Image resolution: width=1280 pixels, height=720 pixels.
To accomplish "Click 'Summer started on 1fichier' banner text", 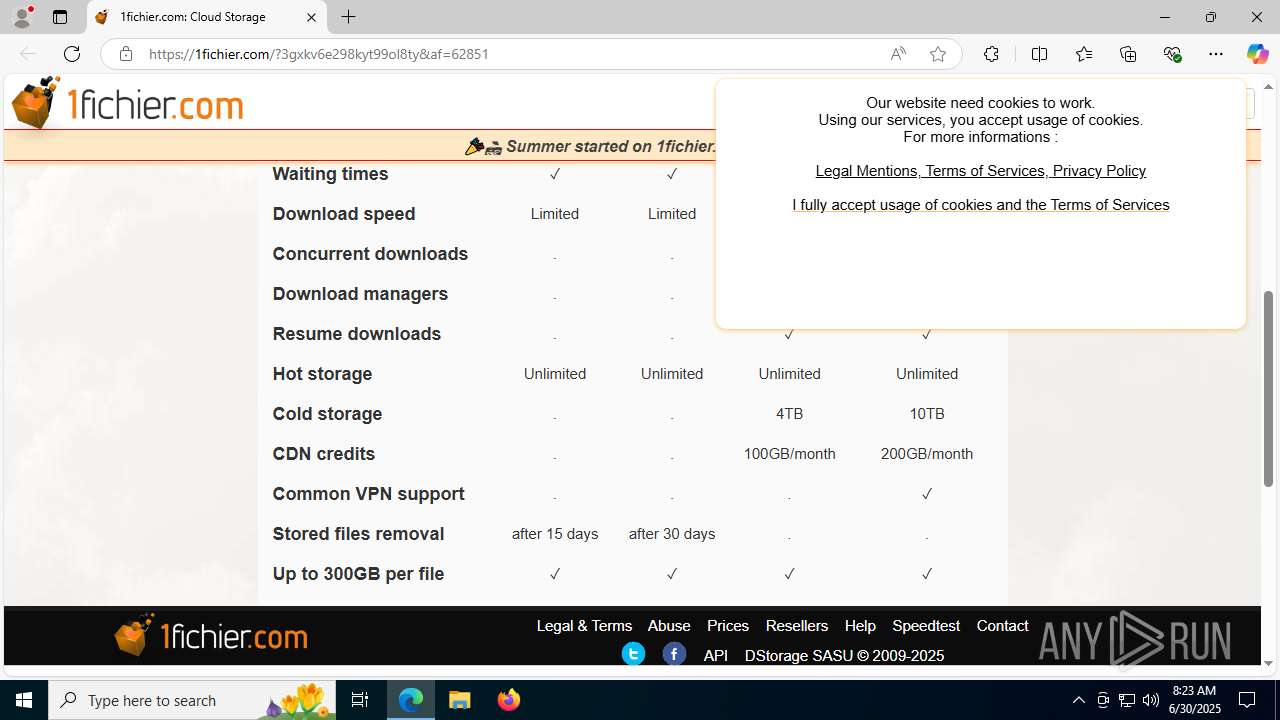I will [610, 146].
